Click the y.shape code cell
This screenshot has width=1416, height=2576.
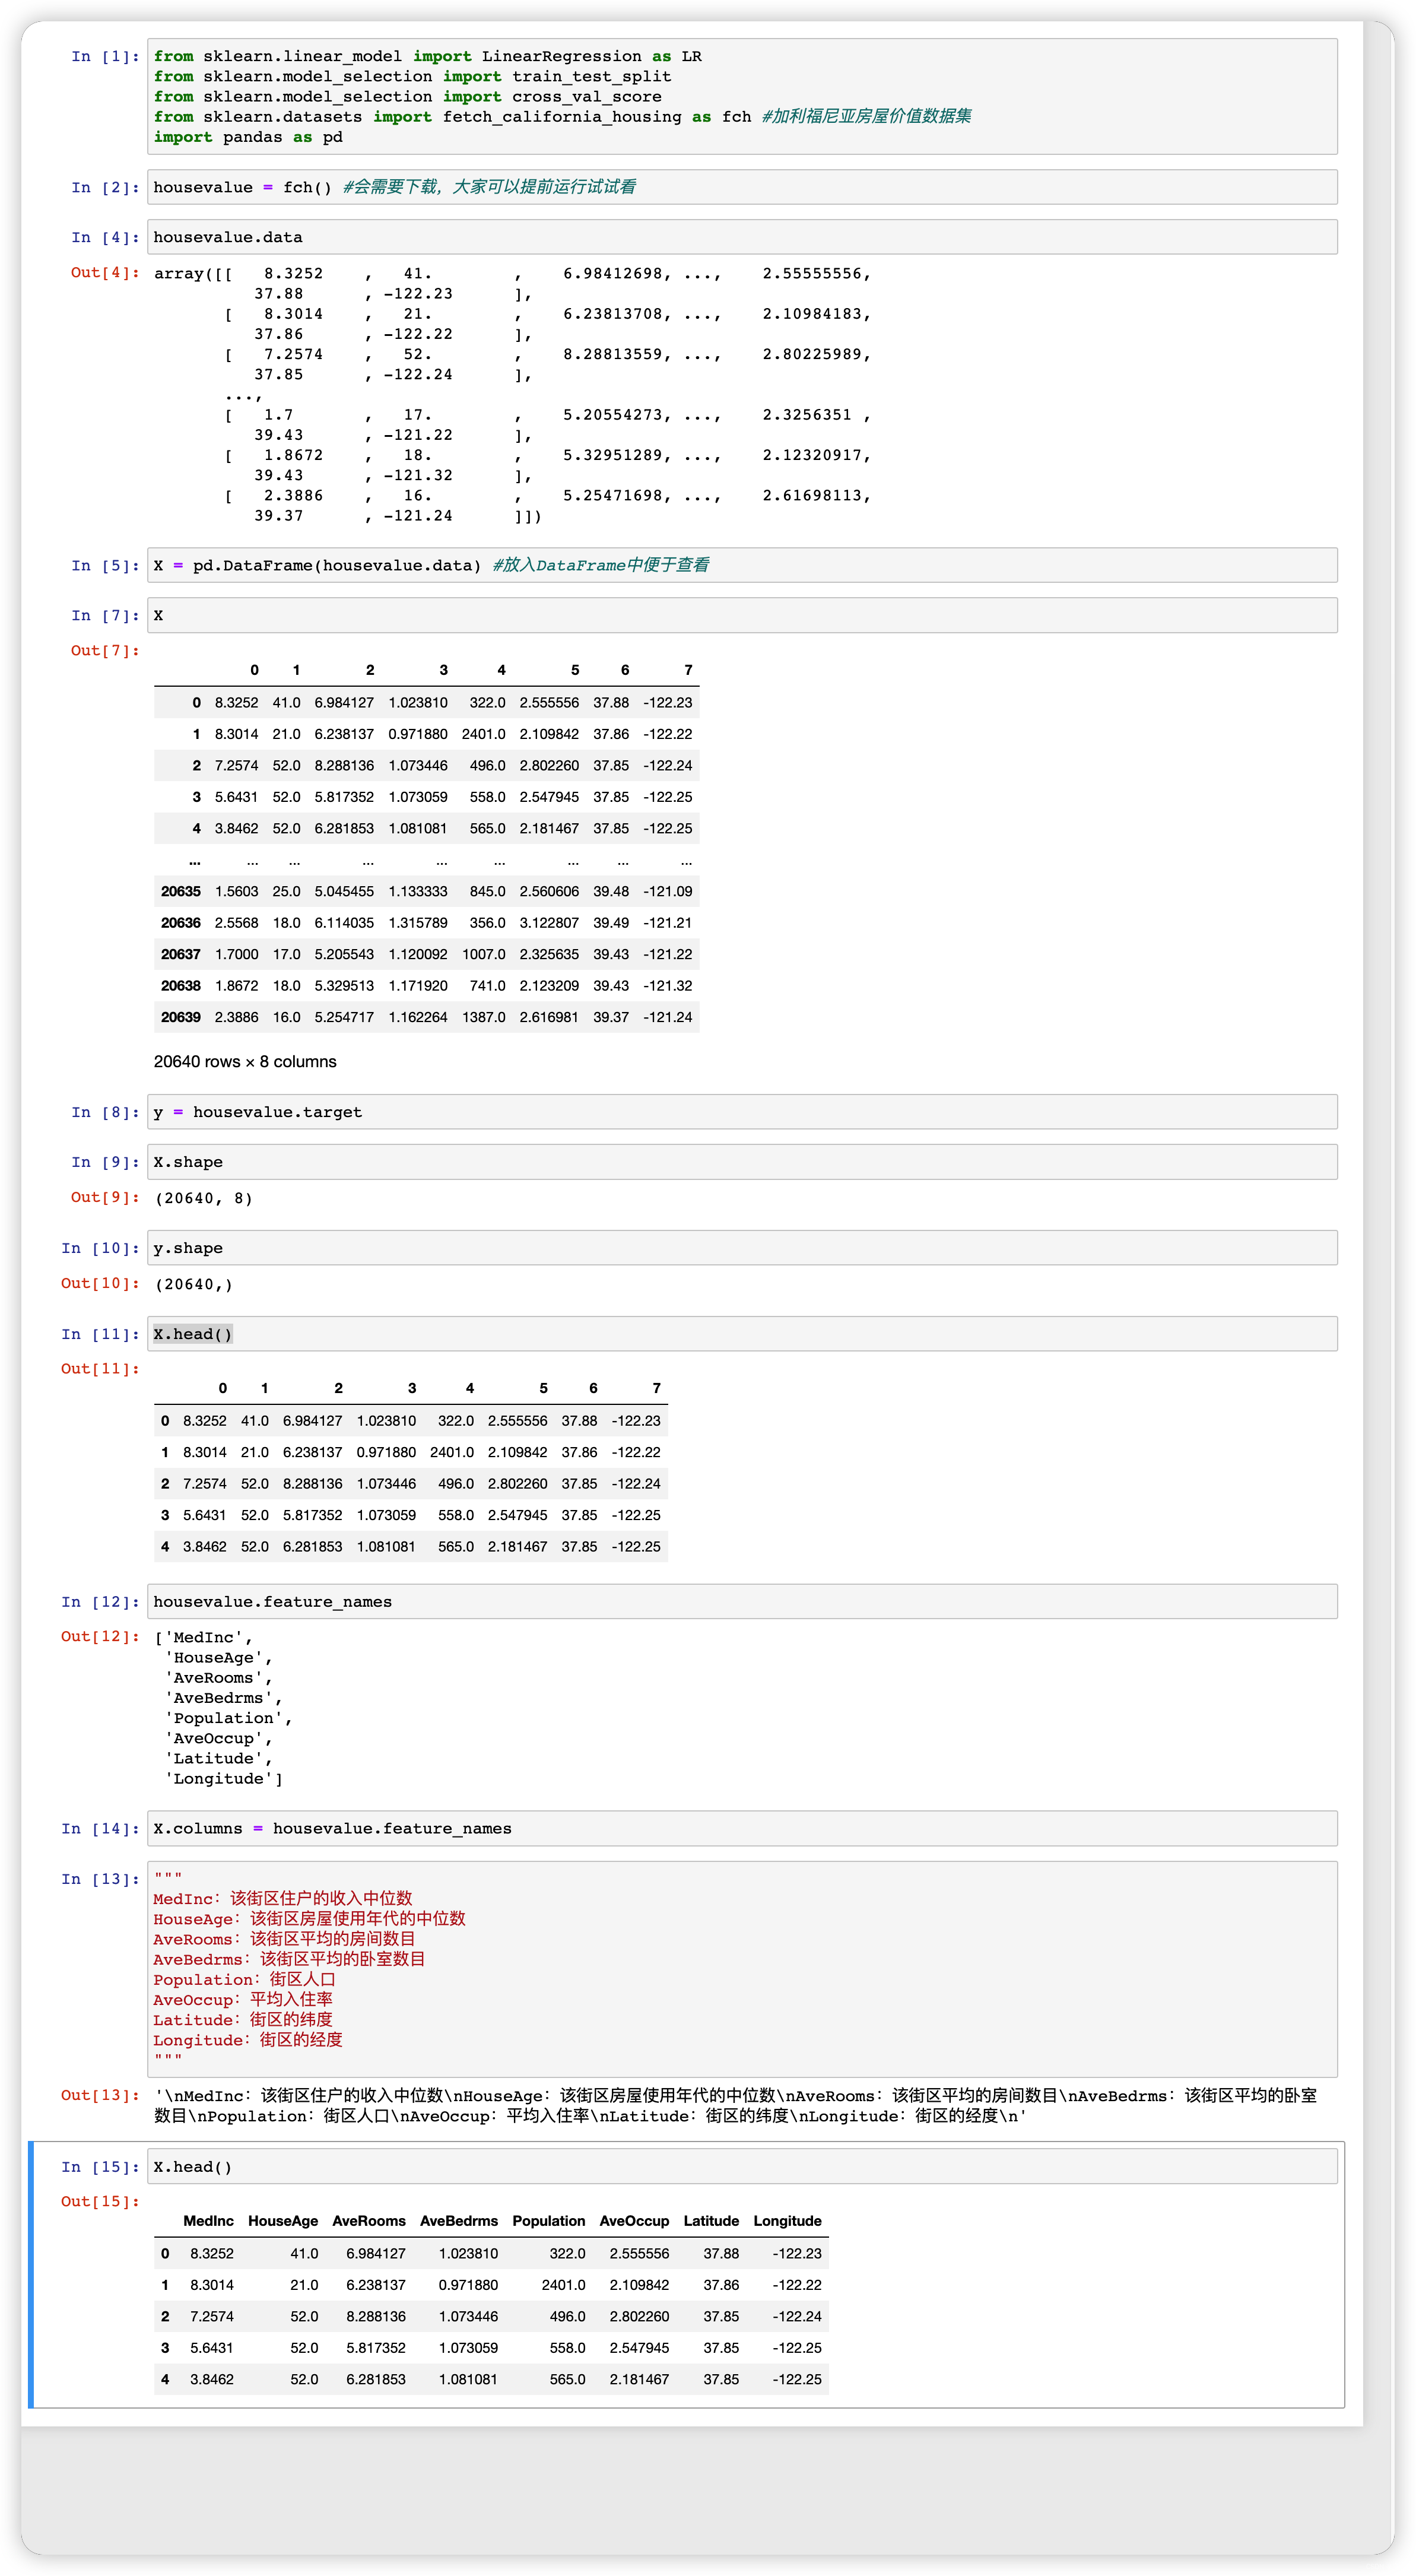pos(742,1248)
